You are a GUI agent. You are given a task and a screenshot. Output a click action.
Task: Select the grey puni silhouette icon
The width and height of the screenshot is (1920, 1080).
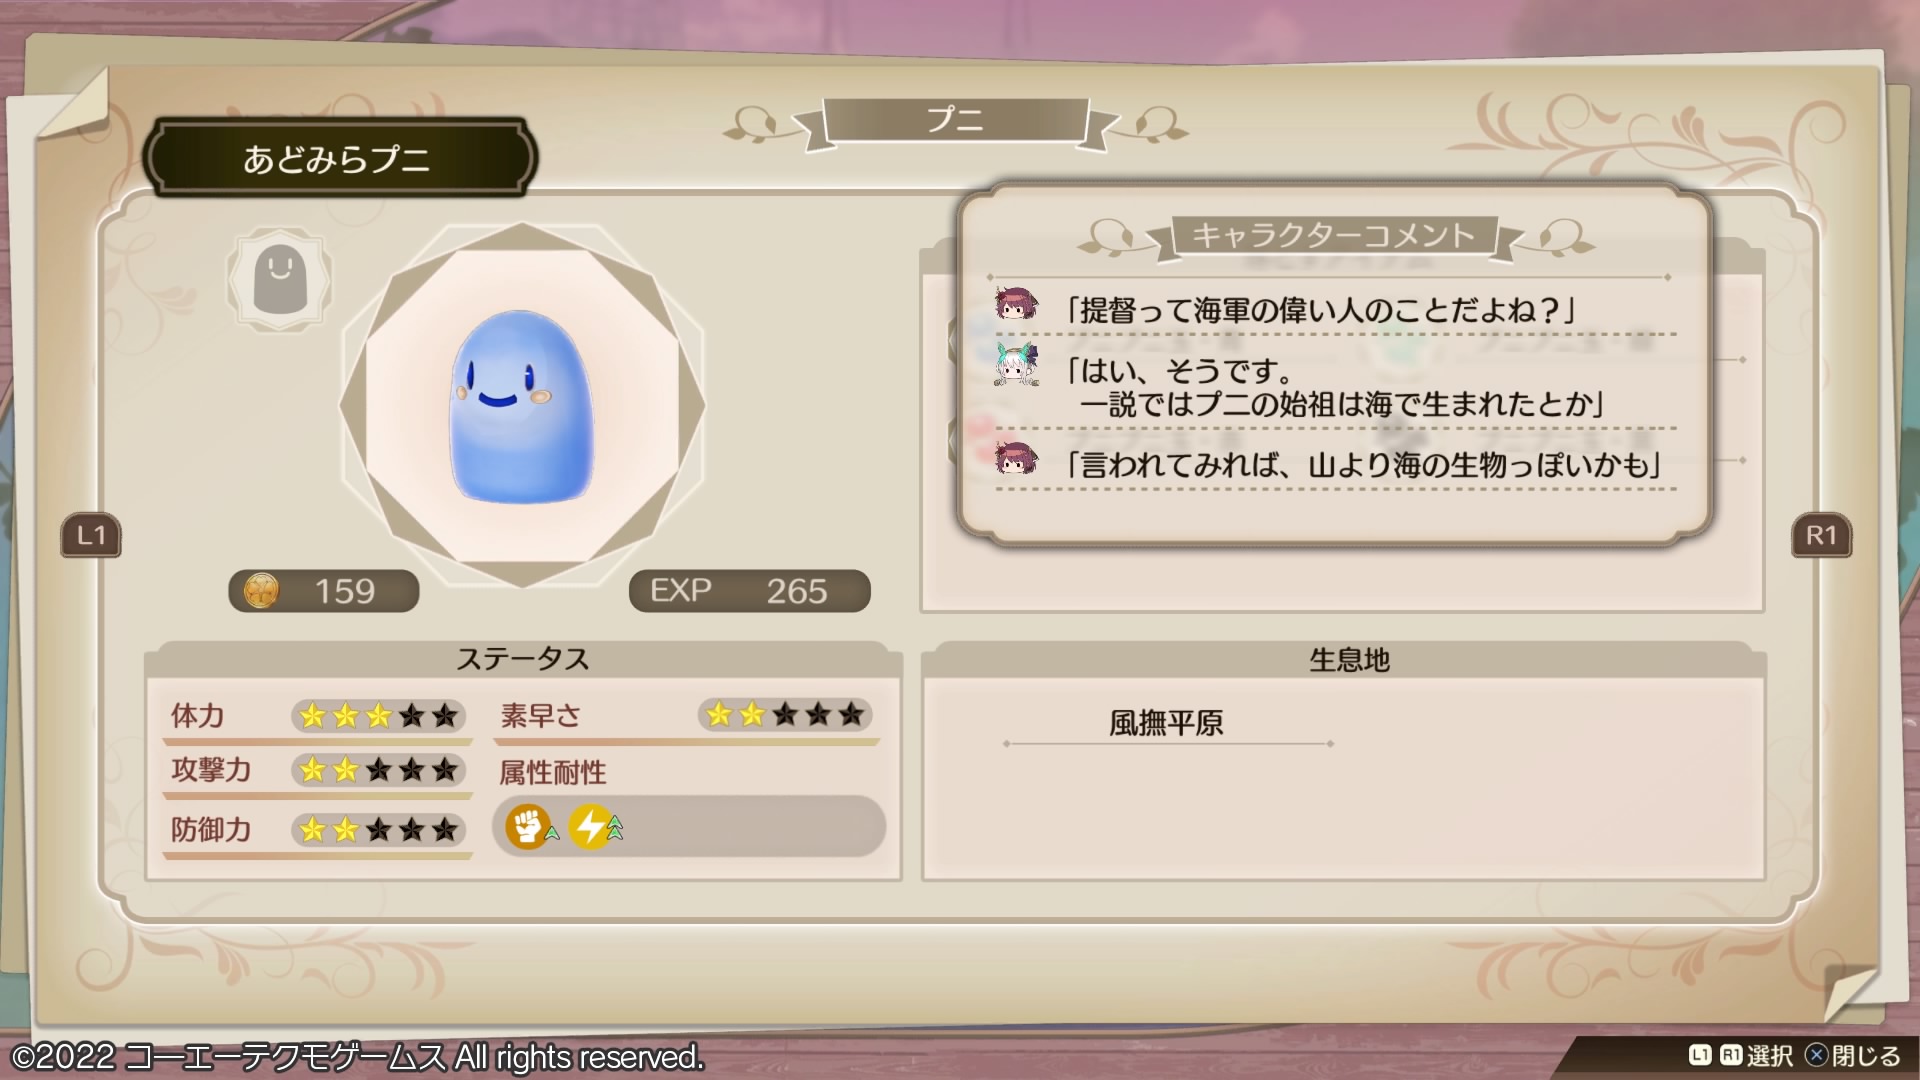pyautogui.click(x=279, y=280)
